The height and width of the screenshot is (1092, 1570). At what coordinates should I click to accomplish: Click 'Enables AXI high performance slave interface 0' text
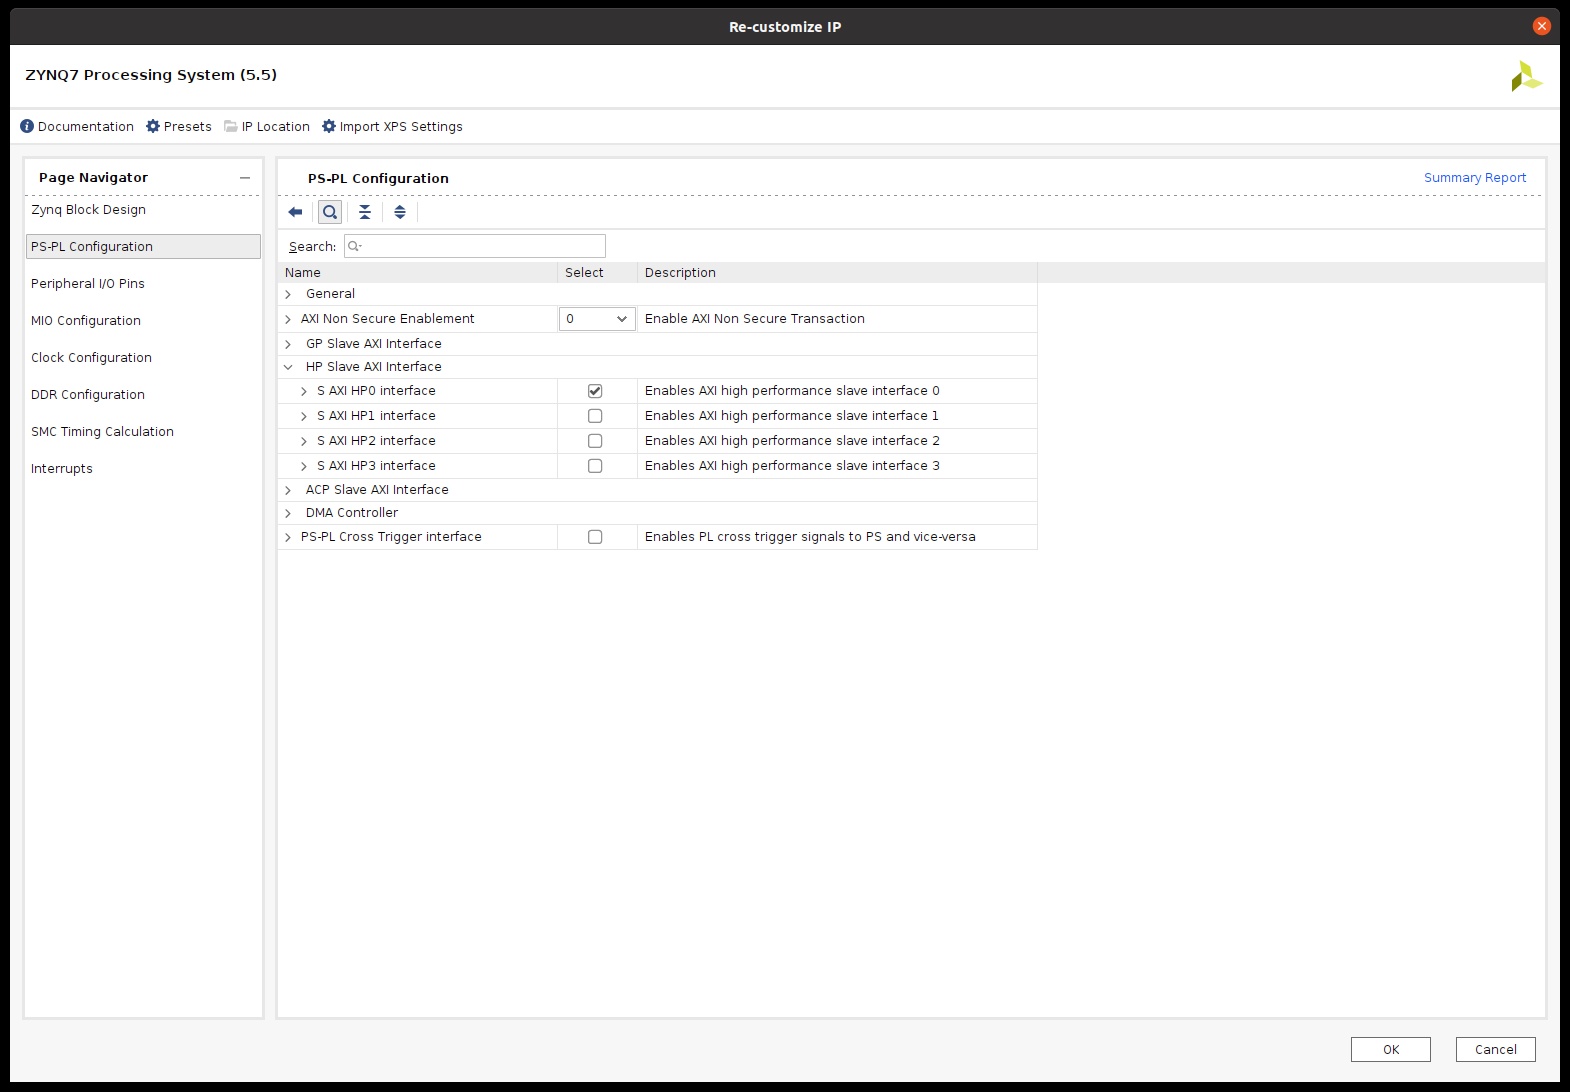coord(792,390)
